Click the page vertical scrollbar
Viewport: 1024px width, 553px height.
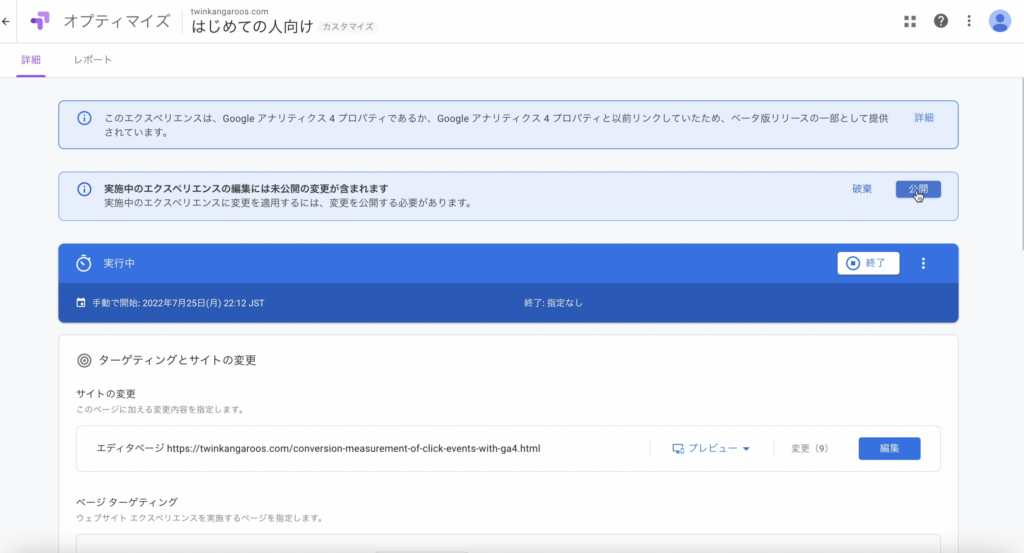coord(1021,163)
